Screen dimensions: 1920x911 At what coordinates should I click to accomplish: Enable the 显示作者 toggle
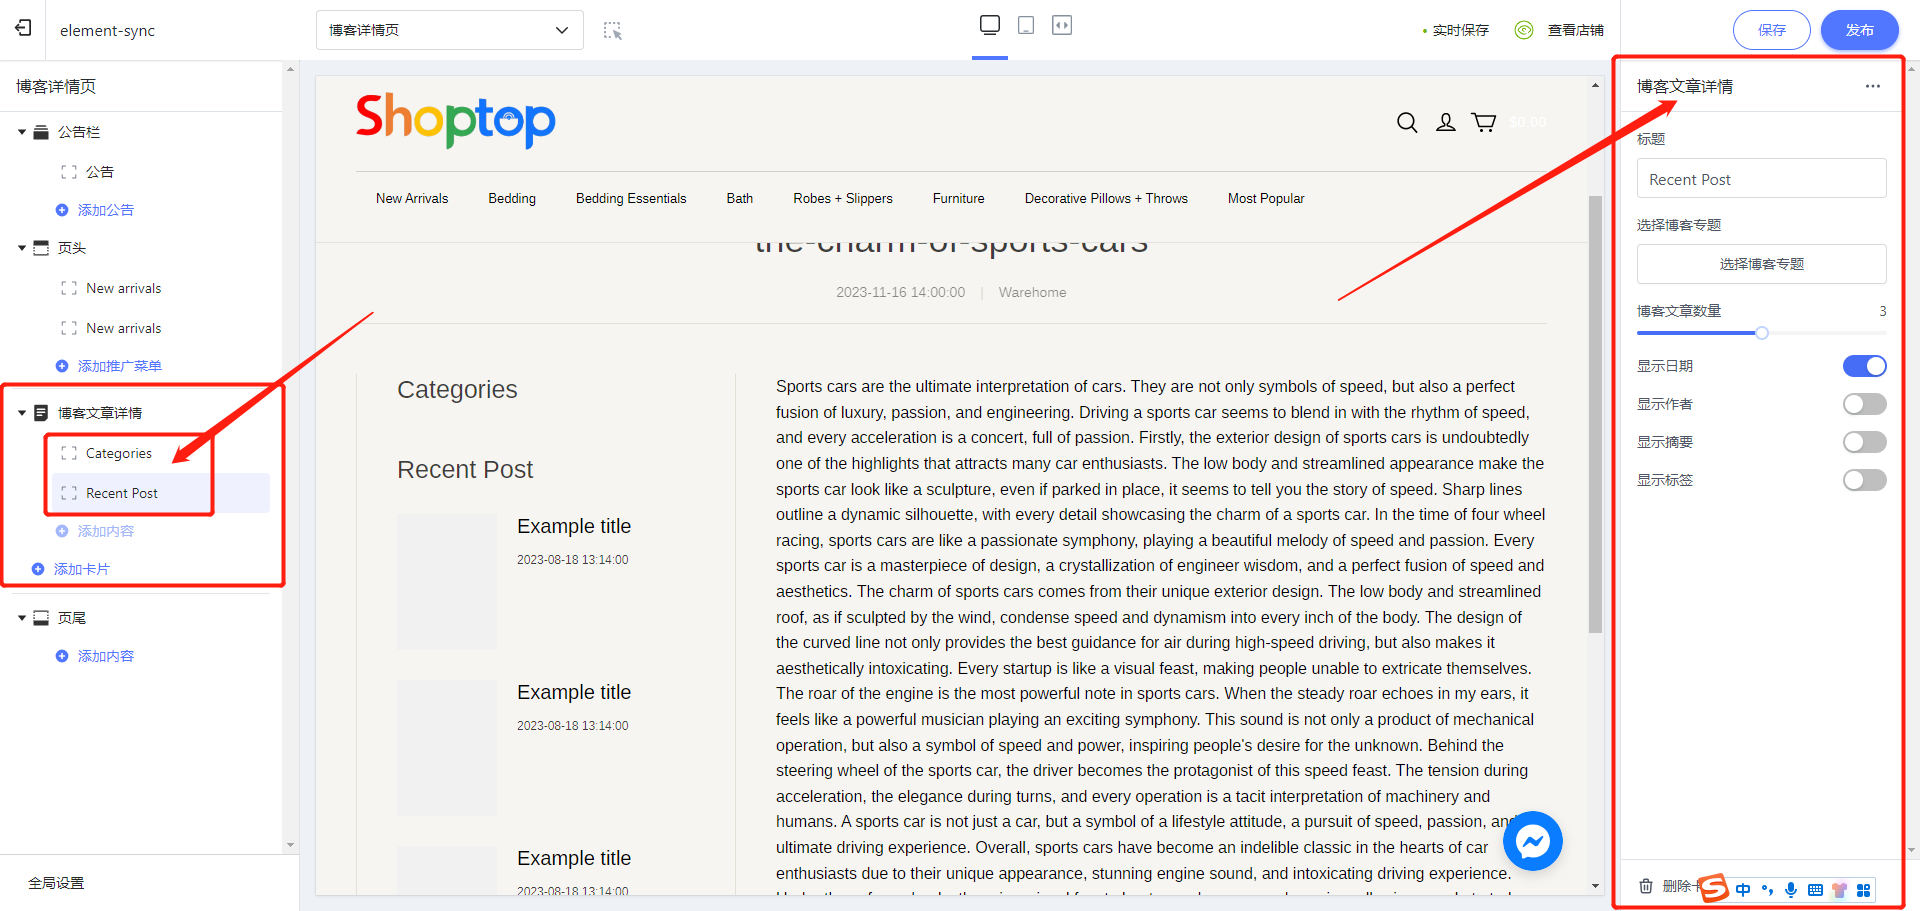coord(1865,404)
